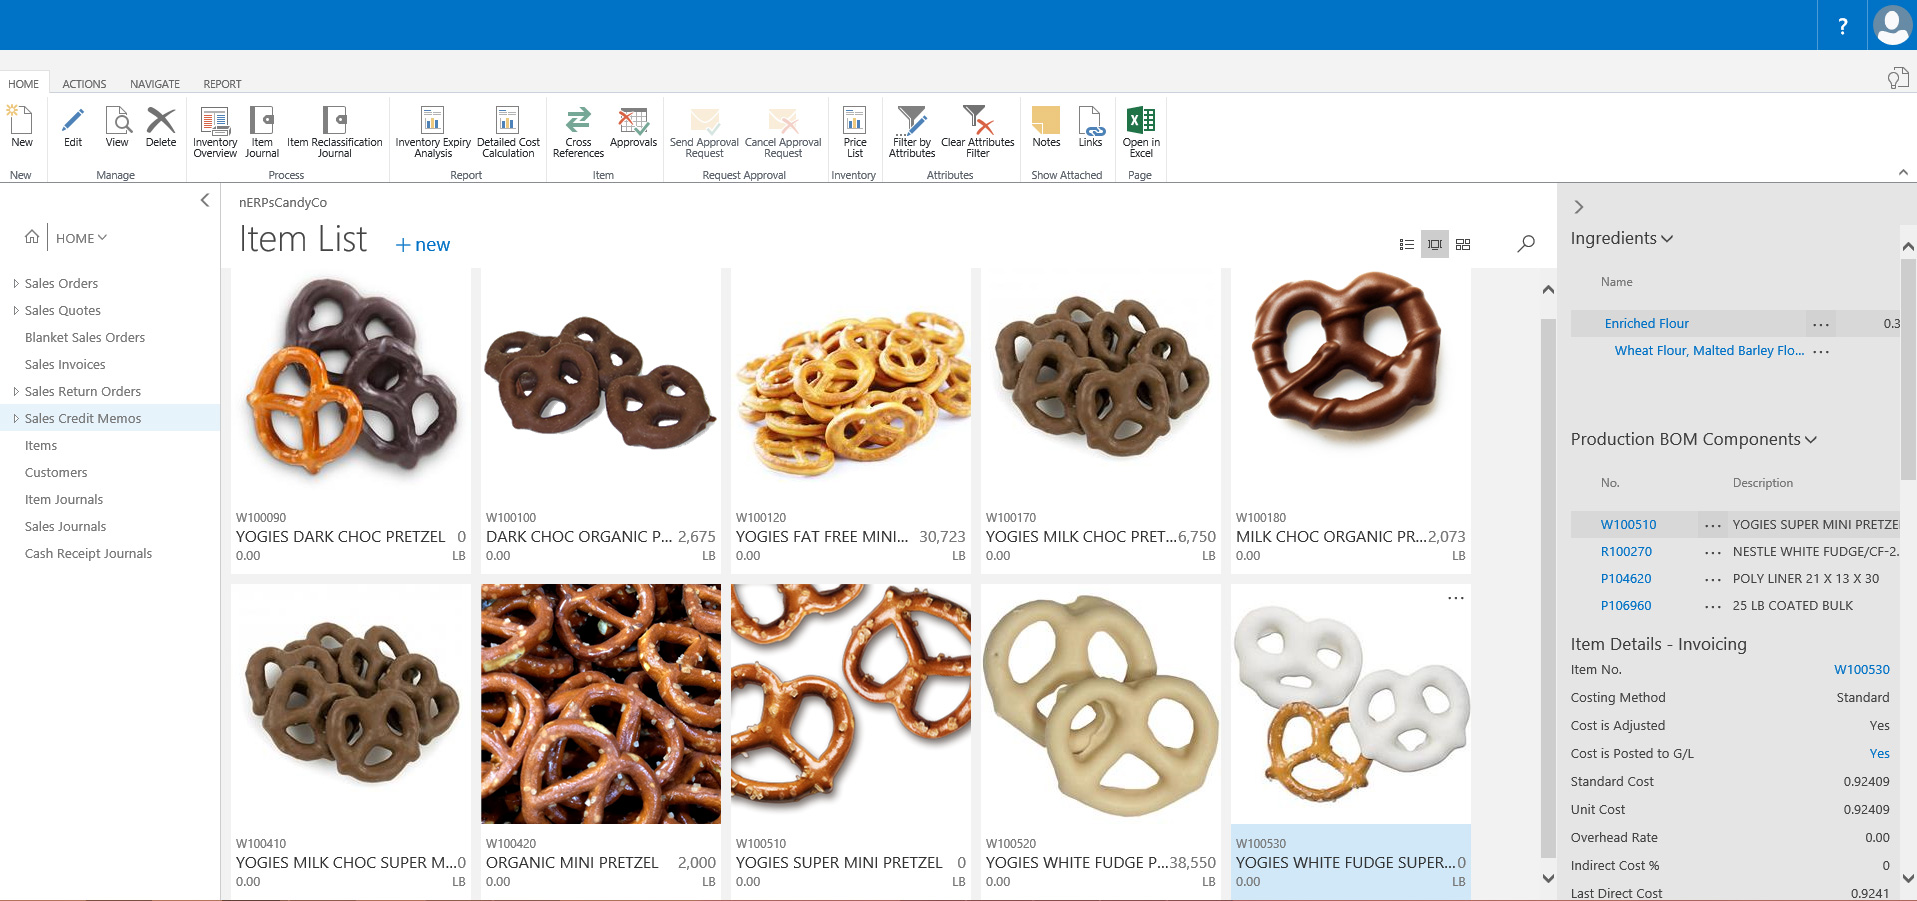Select YOGIES DARK CHOC PRETZEL tile
This screenshot has height=901, width=1917.
351,421
